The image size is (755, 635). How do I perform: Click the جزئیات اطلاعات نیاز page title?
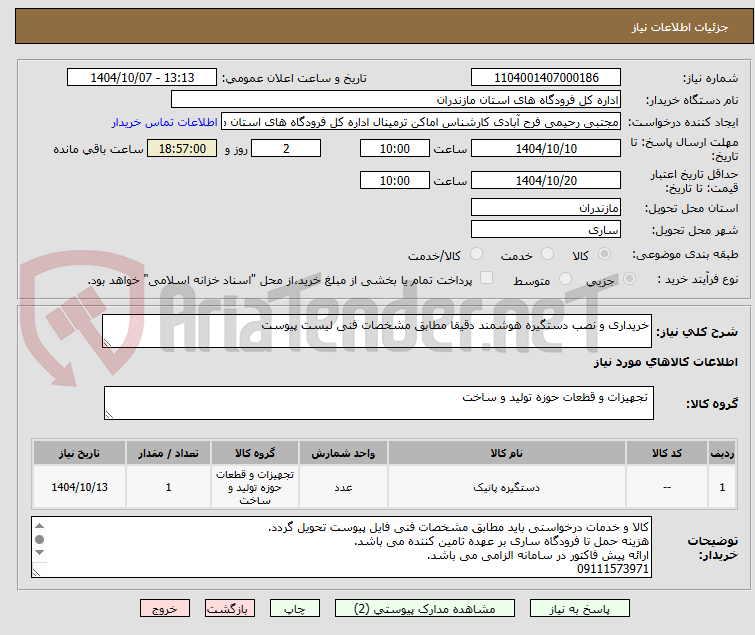pos(679,27)
